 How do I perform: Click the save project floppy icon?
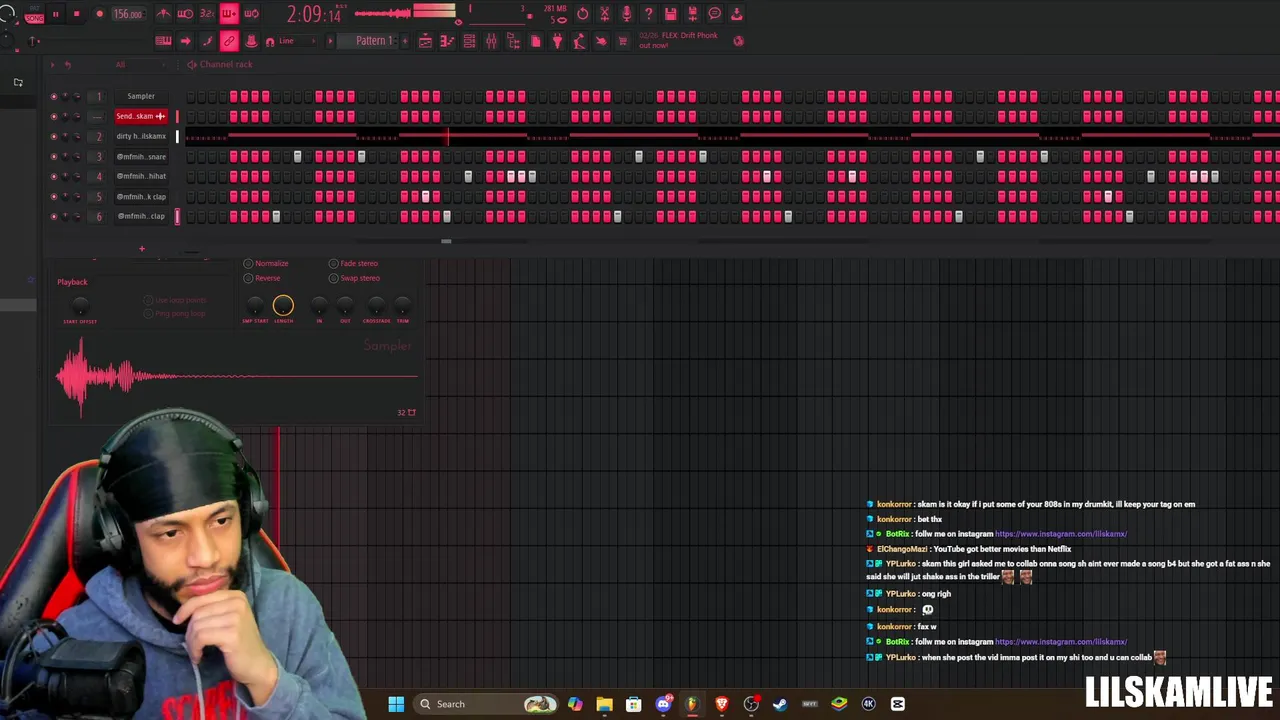(x=671, y=14)
